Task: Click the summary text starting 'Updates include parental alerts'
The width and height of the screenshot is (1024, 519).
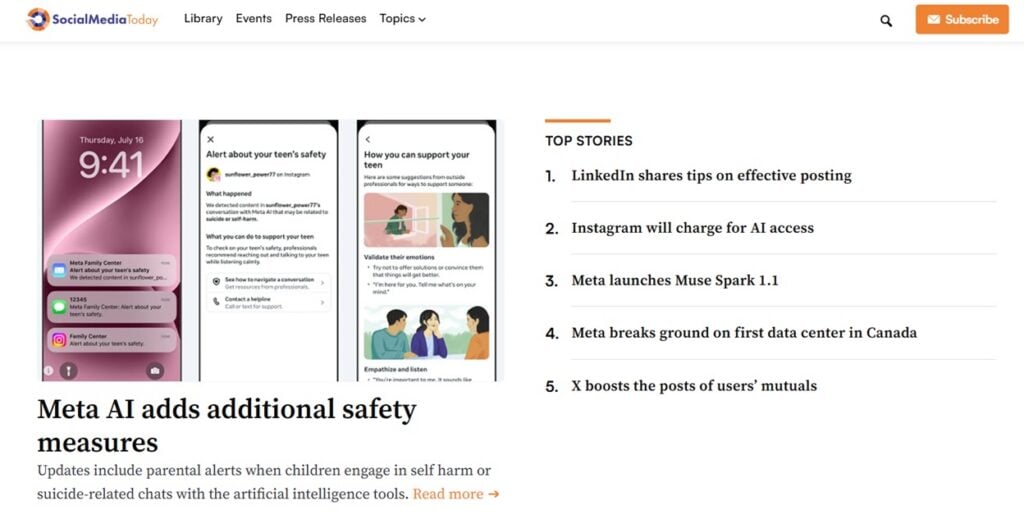Action: tap(264, 482)
